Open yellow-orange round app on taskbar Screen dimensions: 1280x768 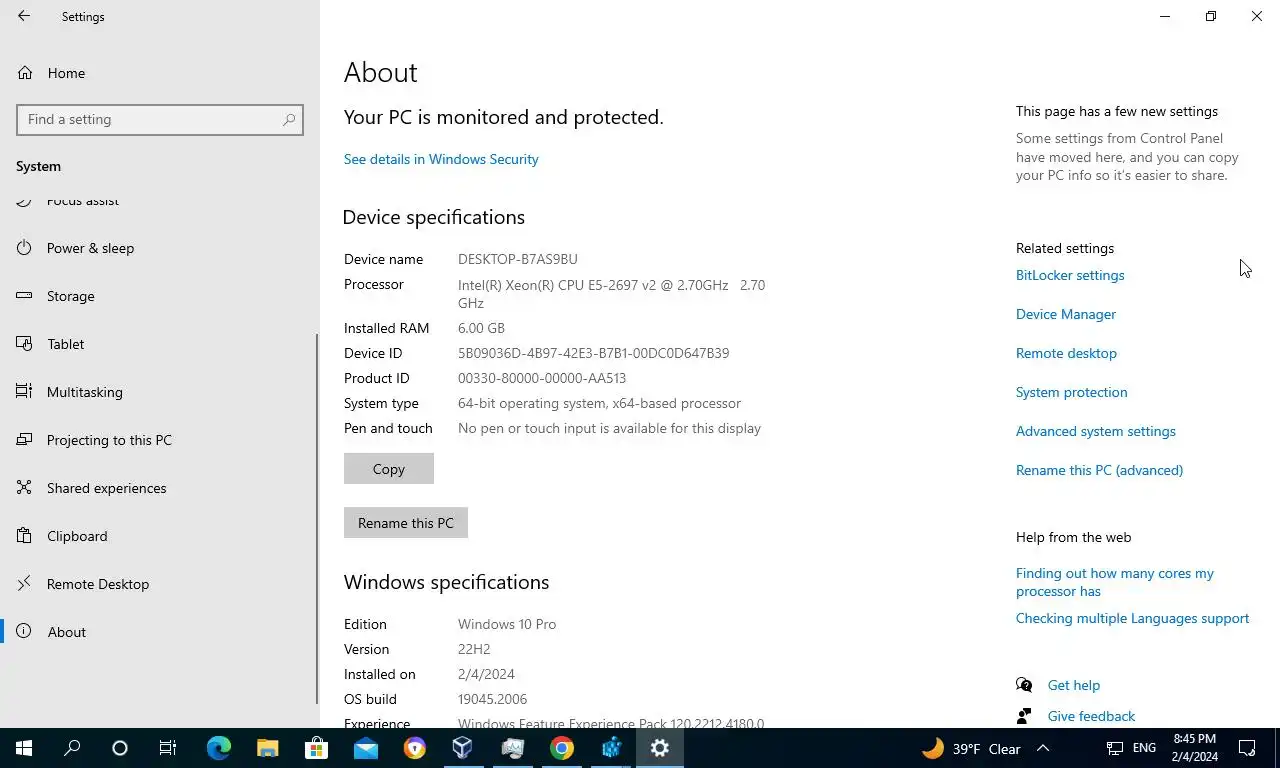pos(414,748)
